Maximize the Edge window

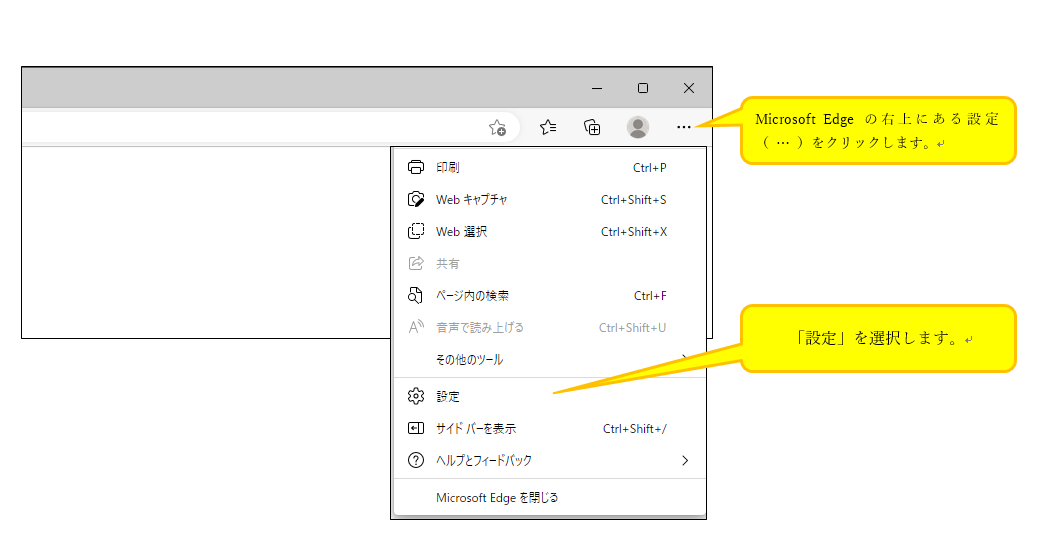642,88
